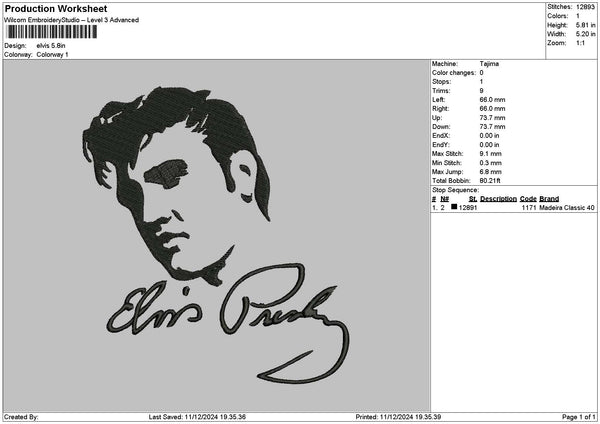Click the thread code 1171
Image resolution: width=600 pixels, height=424 pixels.
(529, 208)
